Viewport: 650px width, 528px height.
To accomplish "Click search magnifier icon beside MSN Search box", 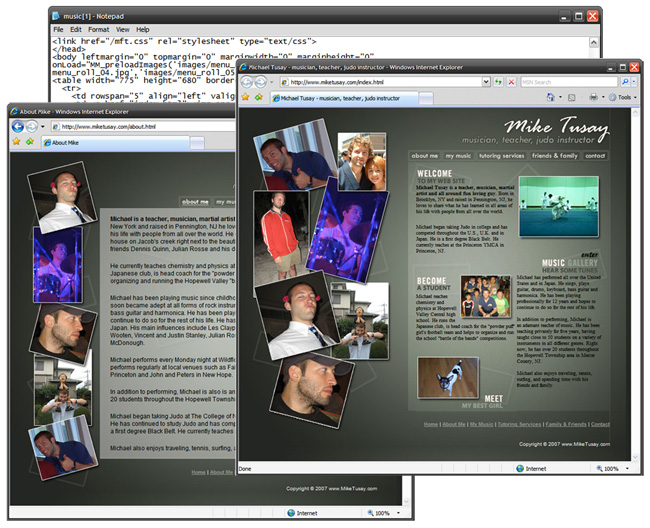I will pos(625,82).
